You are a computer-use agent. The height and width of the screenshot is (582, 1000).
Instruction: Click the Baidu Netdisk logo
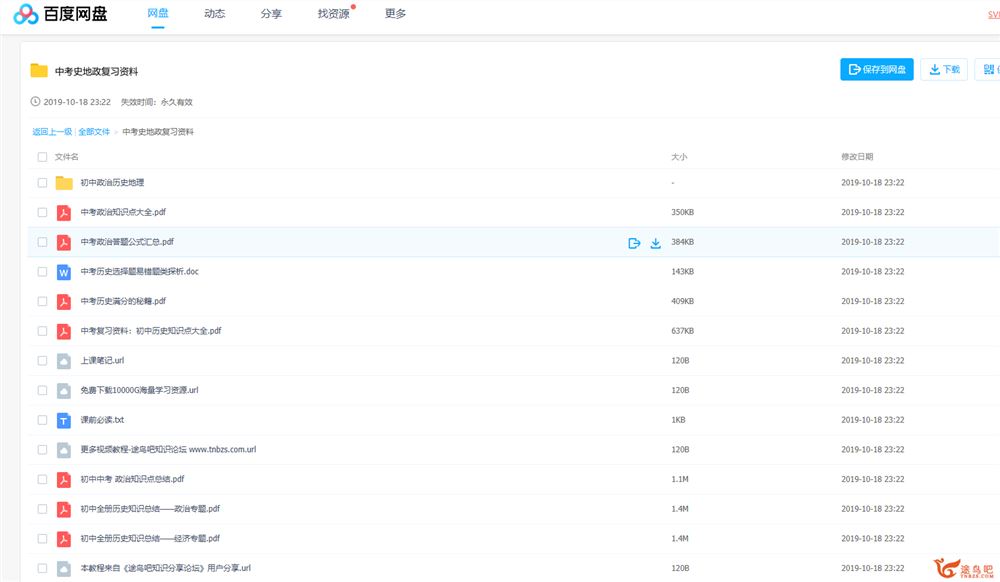pos(60,14)
